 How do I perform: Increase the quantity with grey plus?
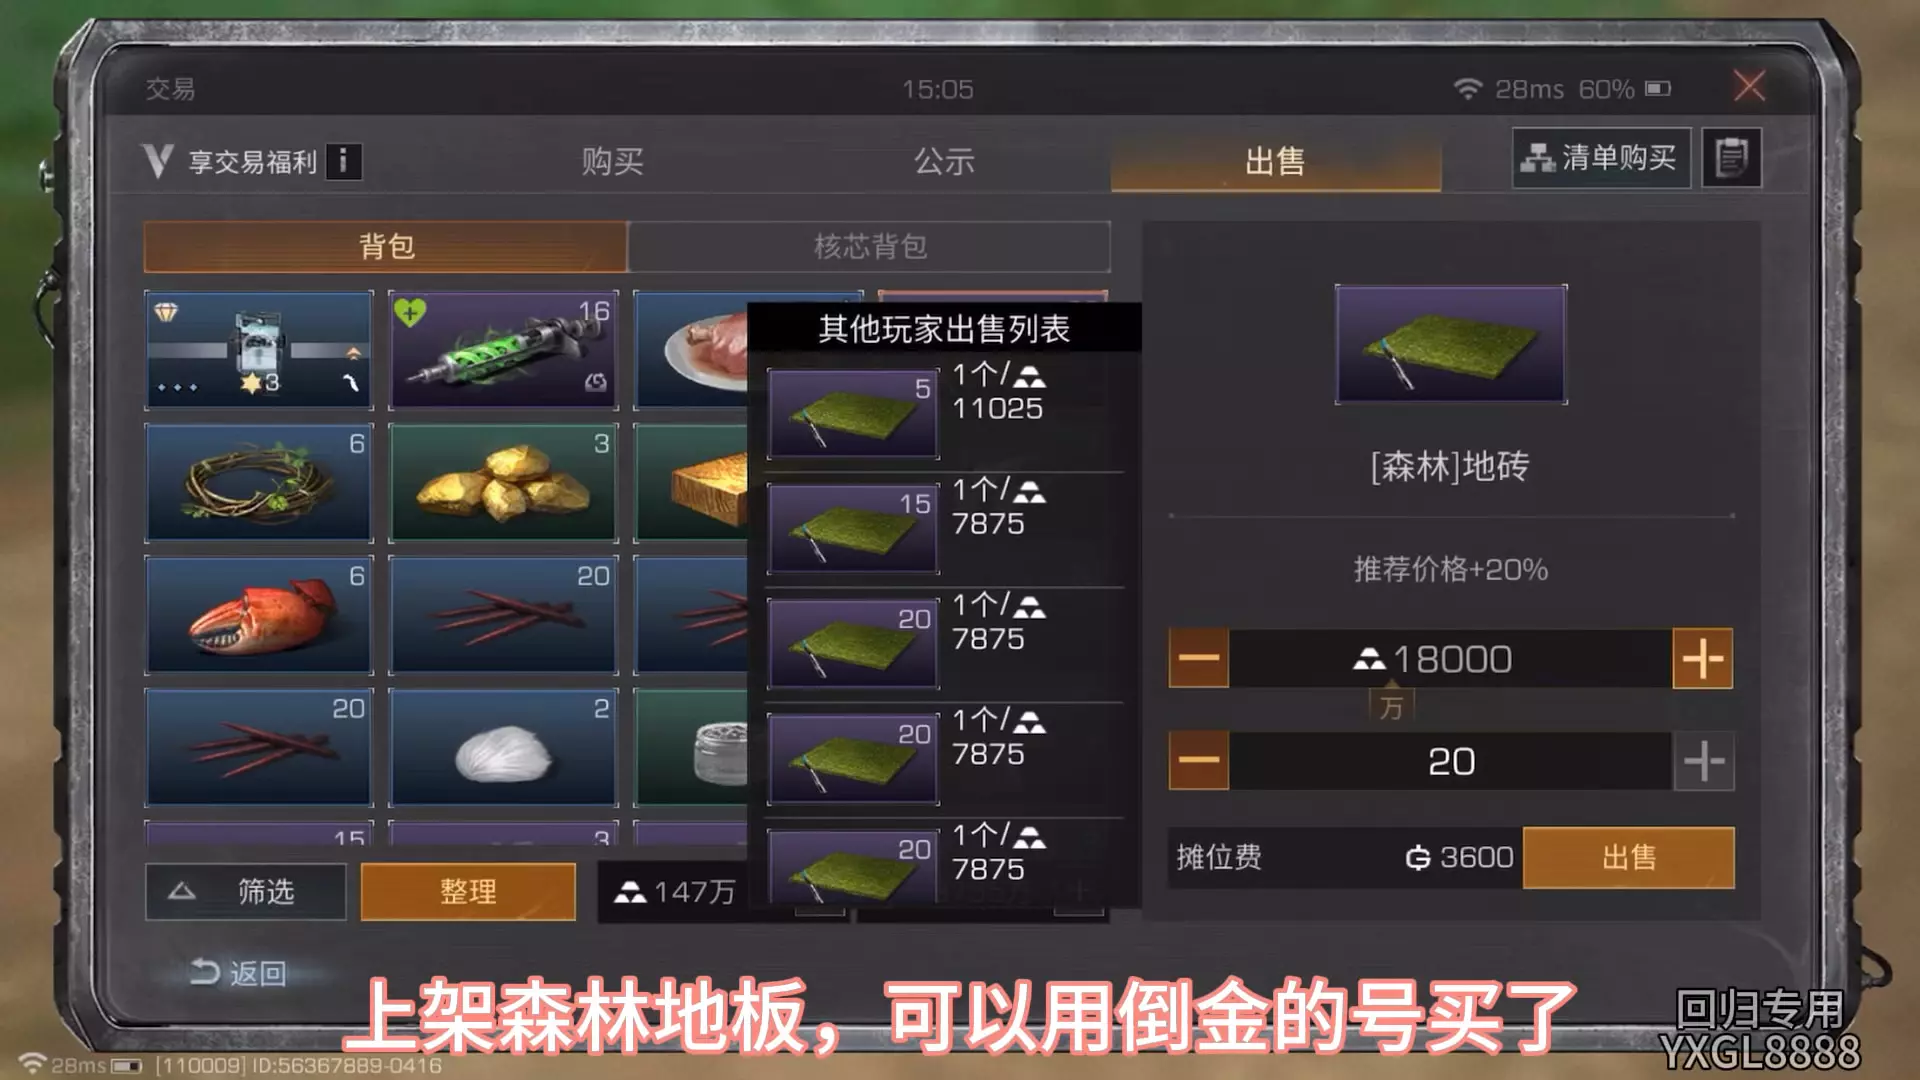pos(1703,761)
